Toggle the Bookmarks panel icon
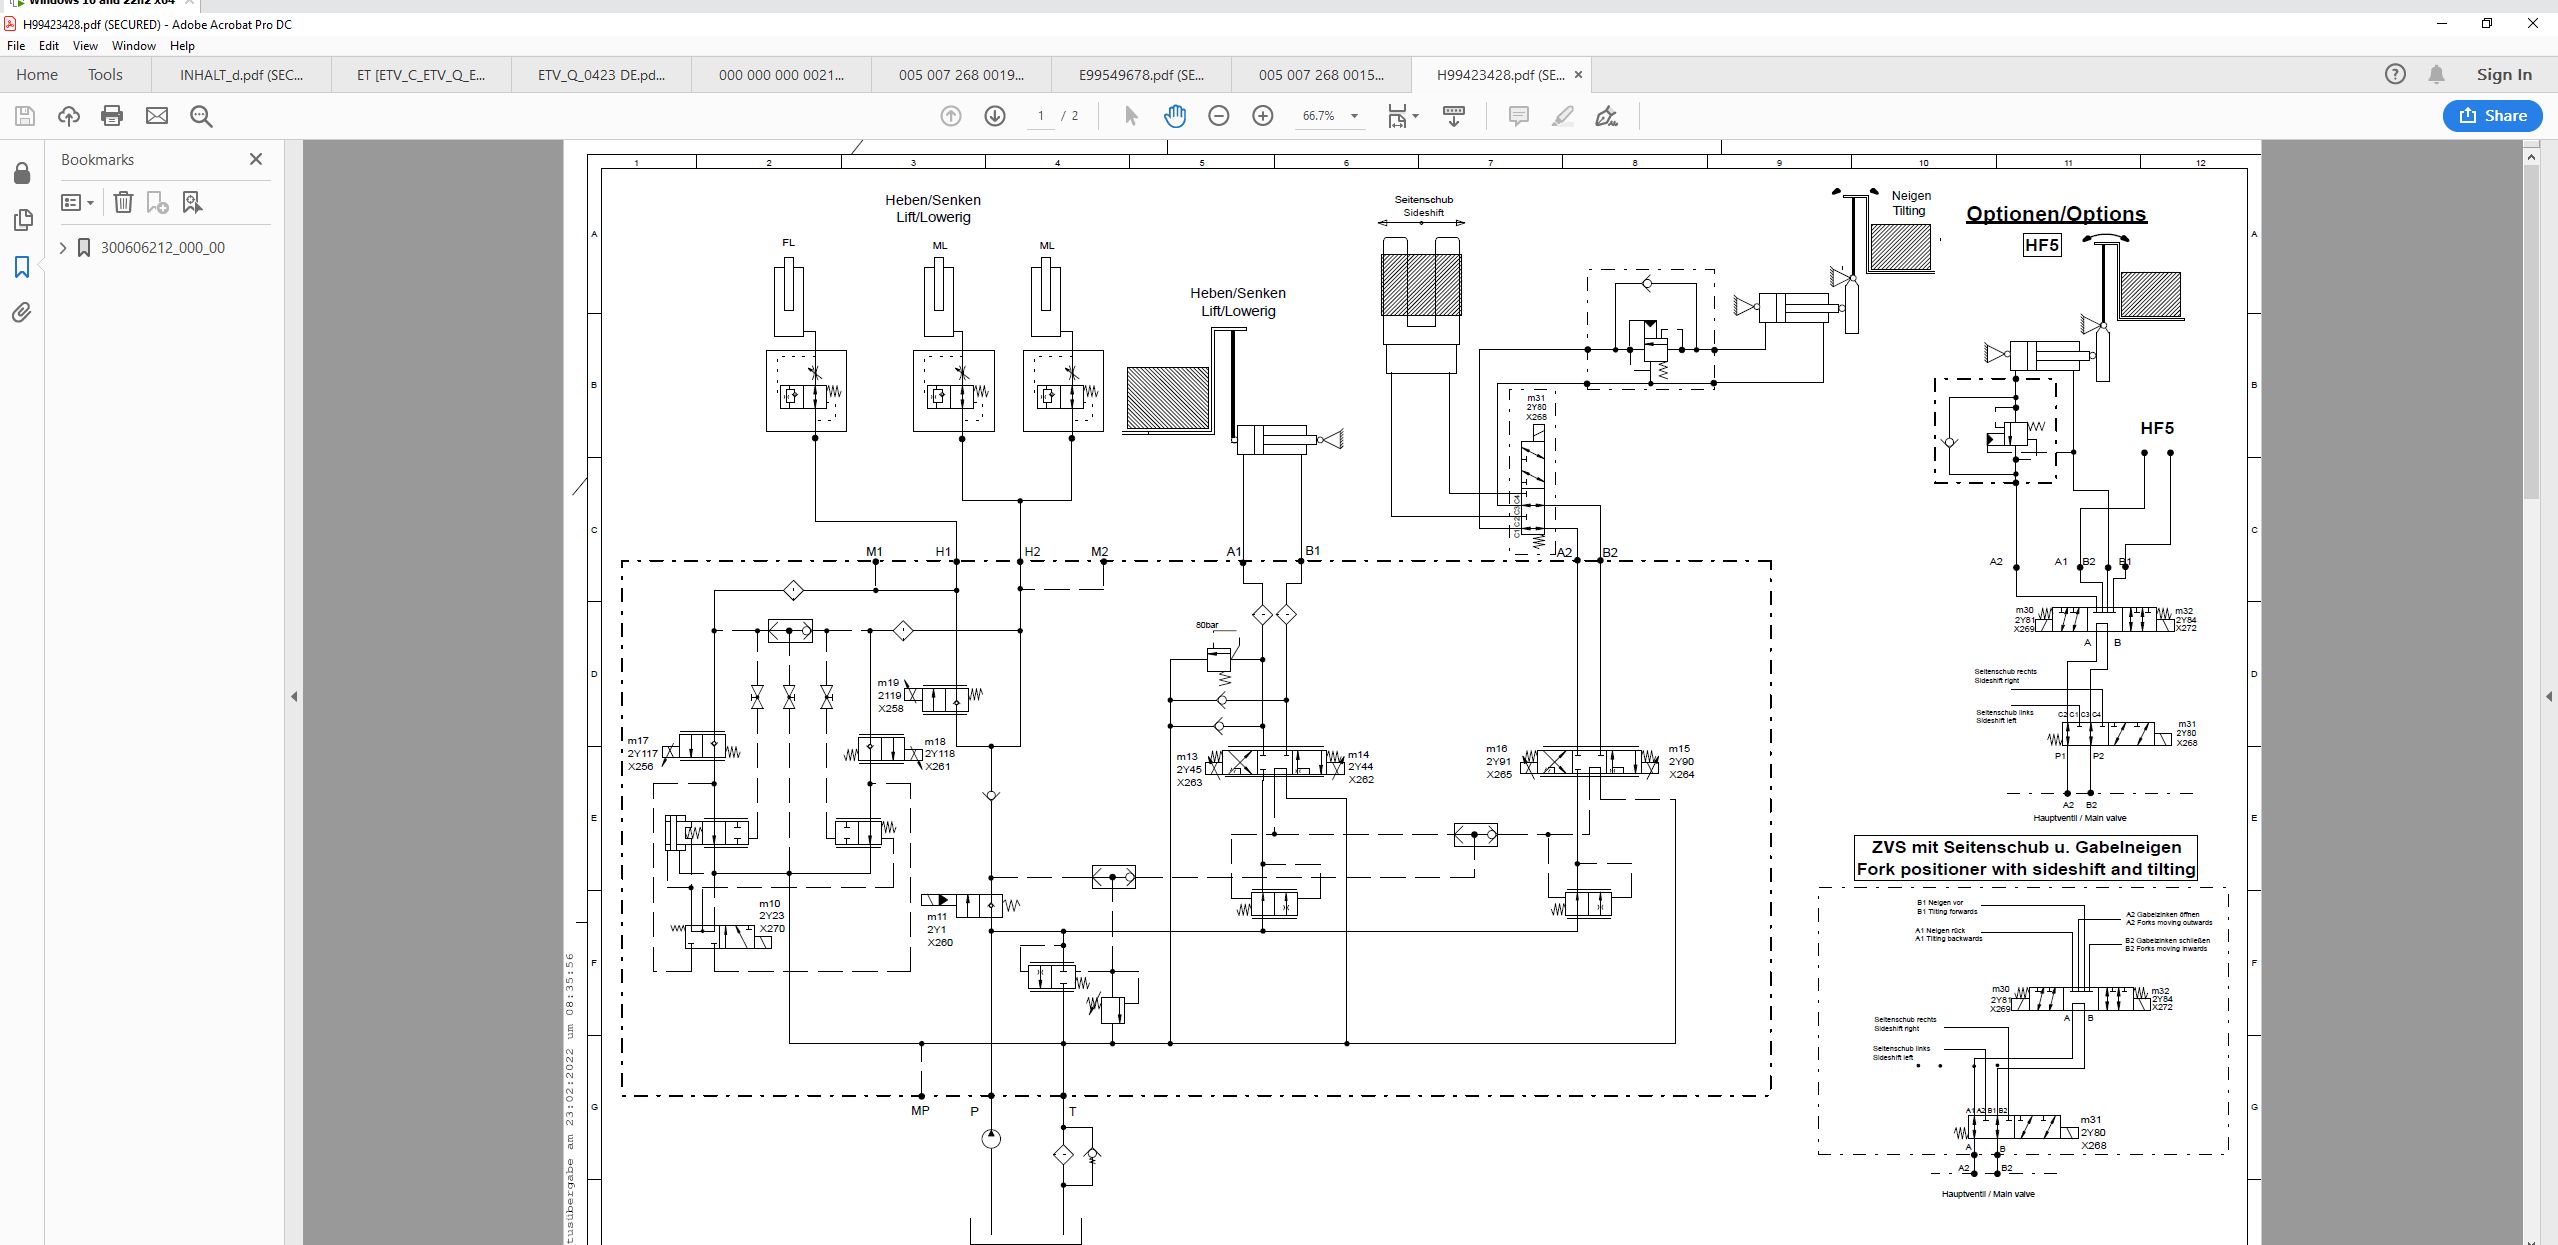The height and width of the screenshot is (1245, 2558). 22,267
